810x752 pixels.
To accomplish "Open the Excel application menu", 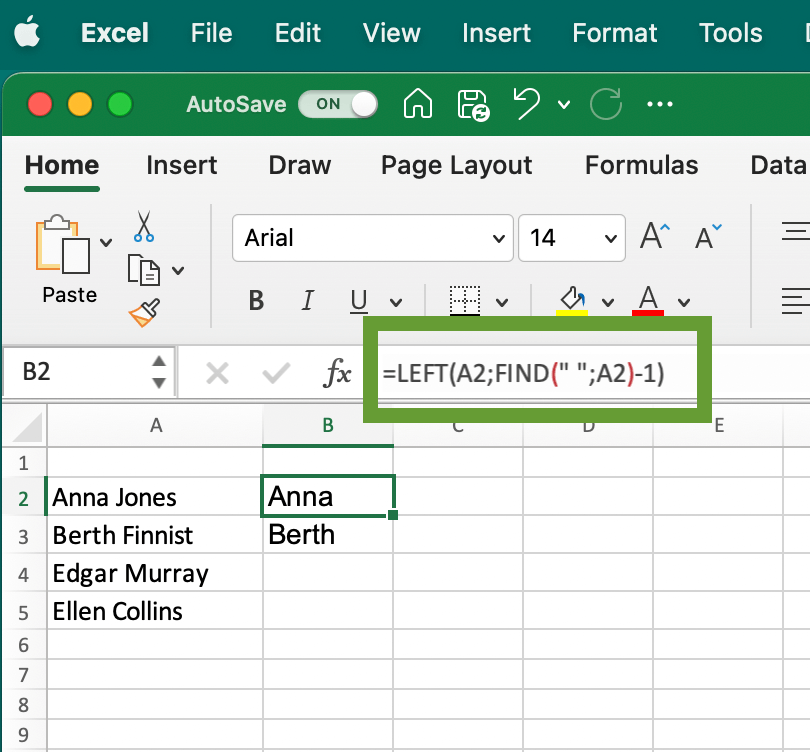I will [115, 33].
